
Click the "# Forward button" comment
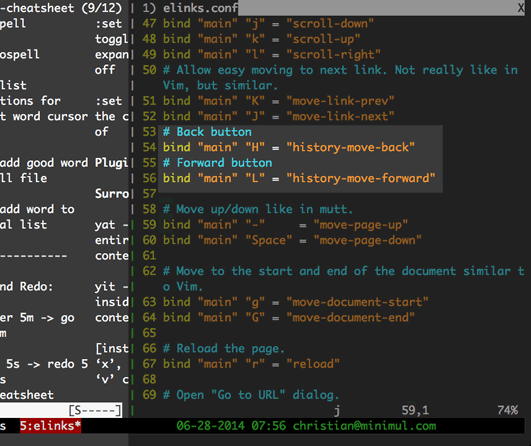217,163
